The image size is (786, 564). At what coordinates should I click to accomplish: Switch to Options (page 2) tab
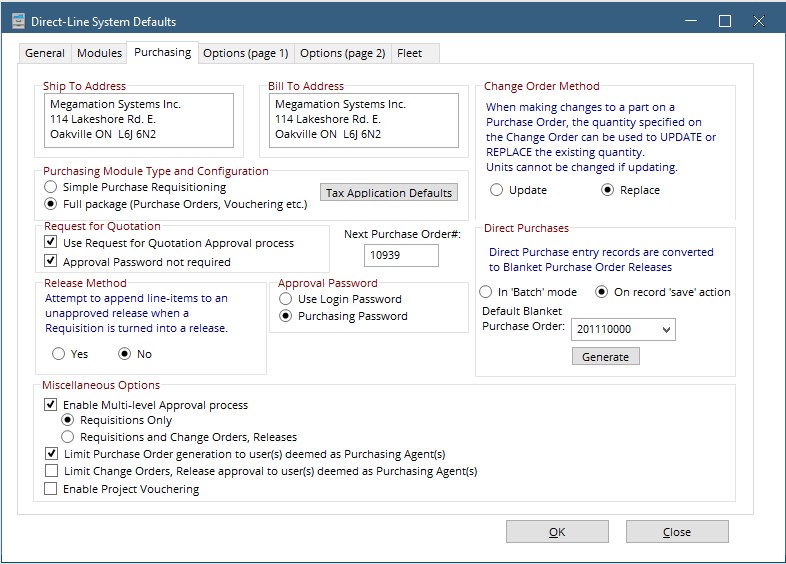coord(342,53)
